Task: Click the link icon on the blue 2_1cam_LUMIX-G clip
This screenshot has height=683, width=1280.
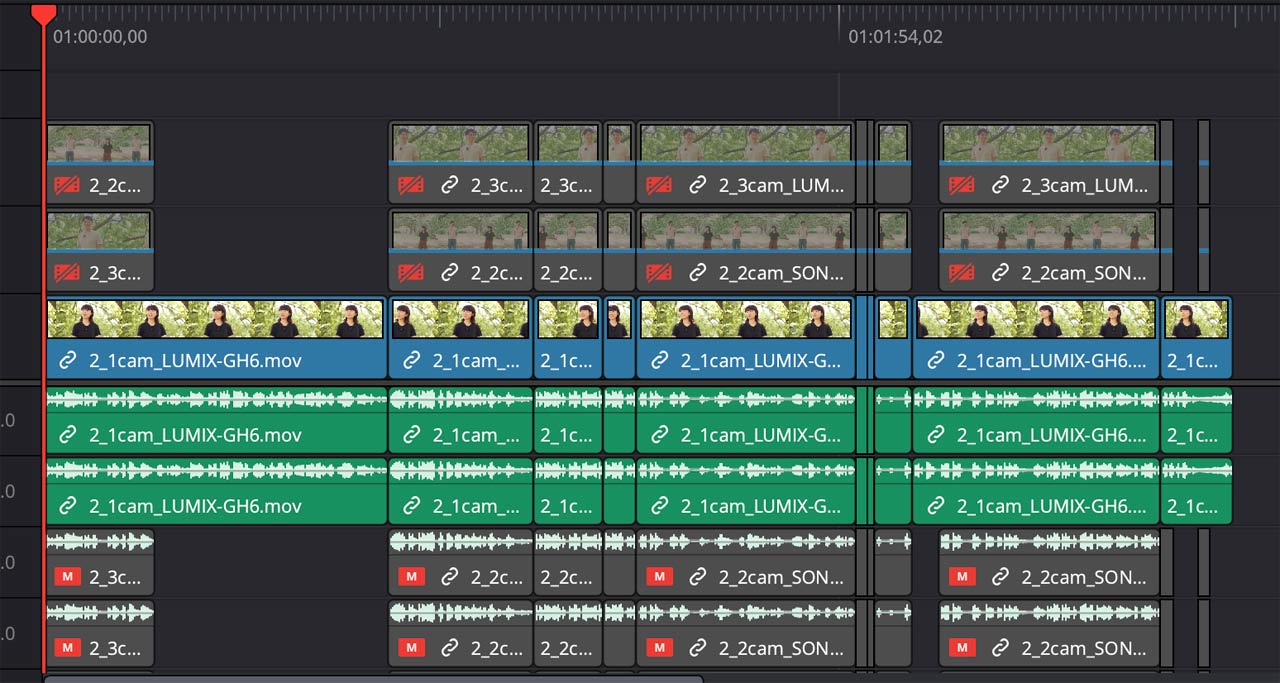Action: tap(659, 361)
